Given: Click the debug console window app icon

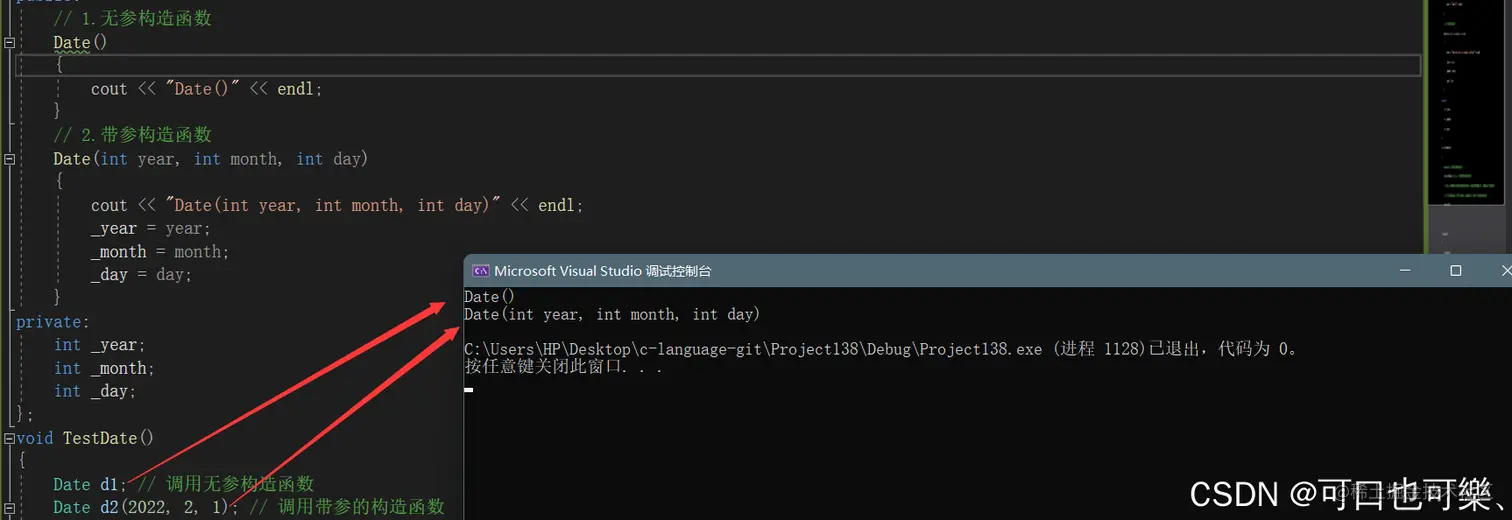Looking at the screenshot, I should pyautogui.click(x=480, y=271).
